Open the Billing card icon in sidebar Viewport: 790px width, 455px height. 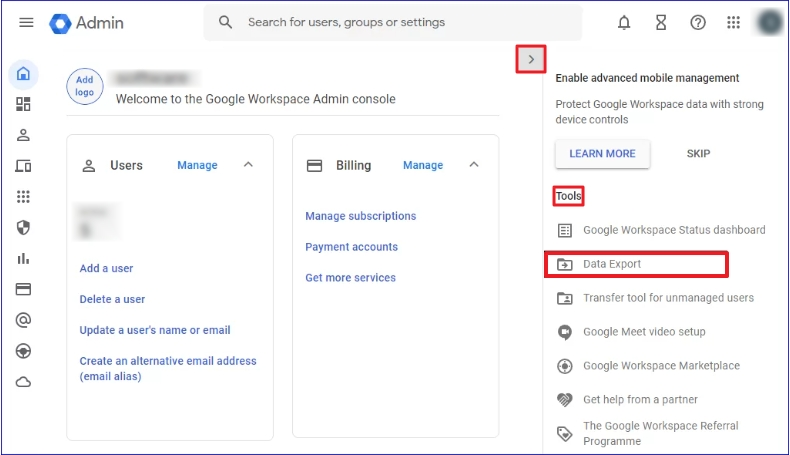pos(23,289)
